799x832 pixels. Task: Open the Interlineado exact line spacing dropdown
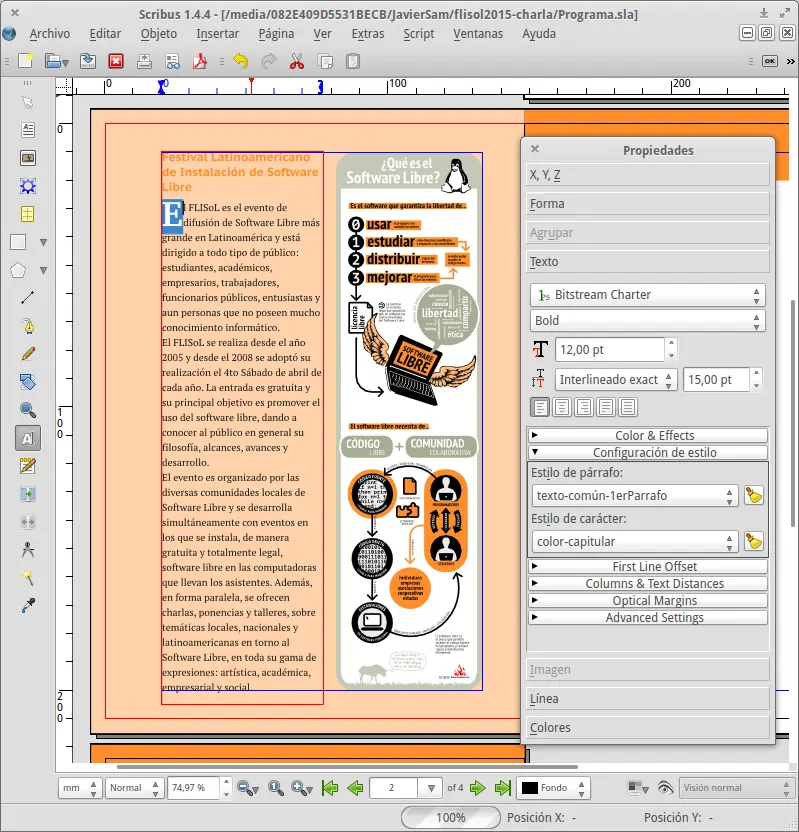pos(616,379)
